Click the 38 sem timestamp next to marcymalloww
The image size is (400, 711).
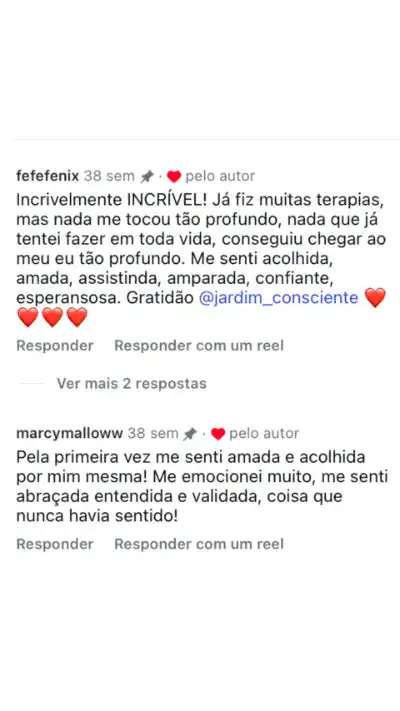153,433
